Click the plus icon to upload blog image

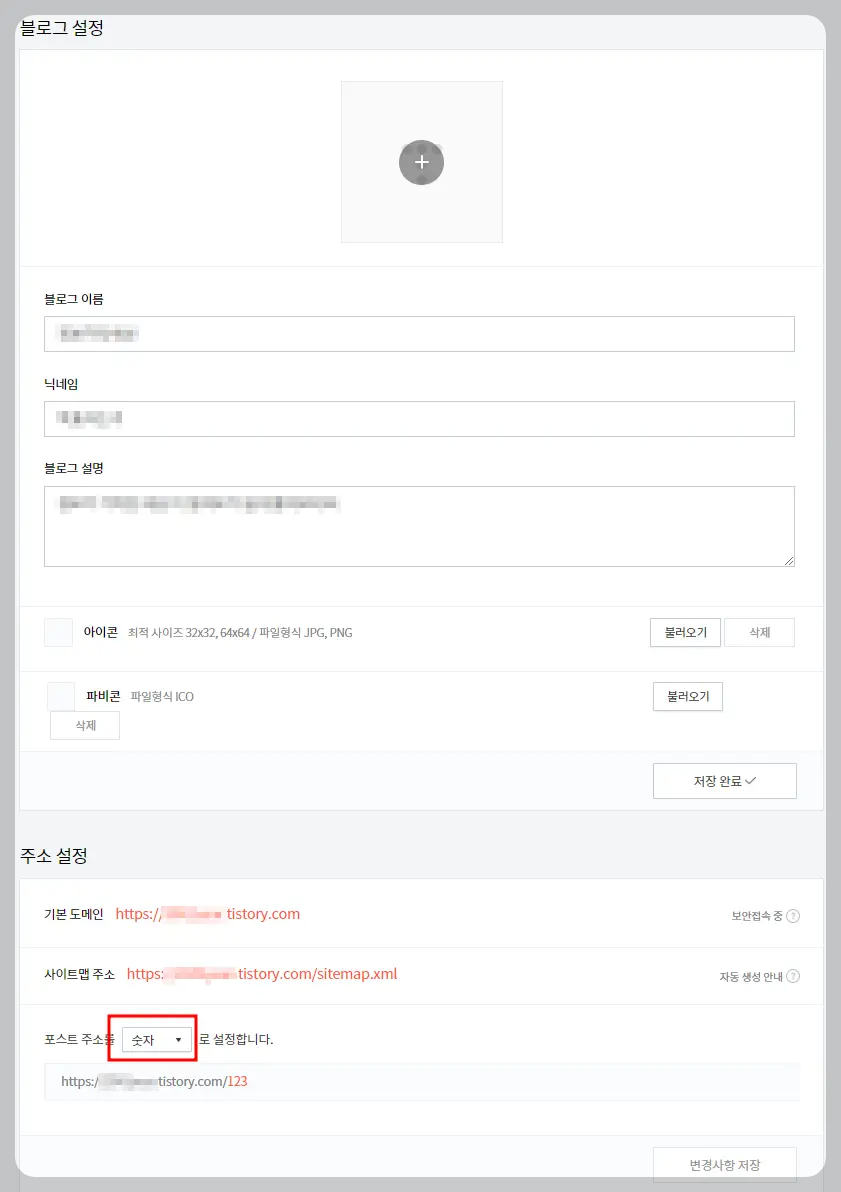coord(421,162)
